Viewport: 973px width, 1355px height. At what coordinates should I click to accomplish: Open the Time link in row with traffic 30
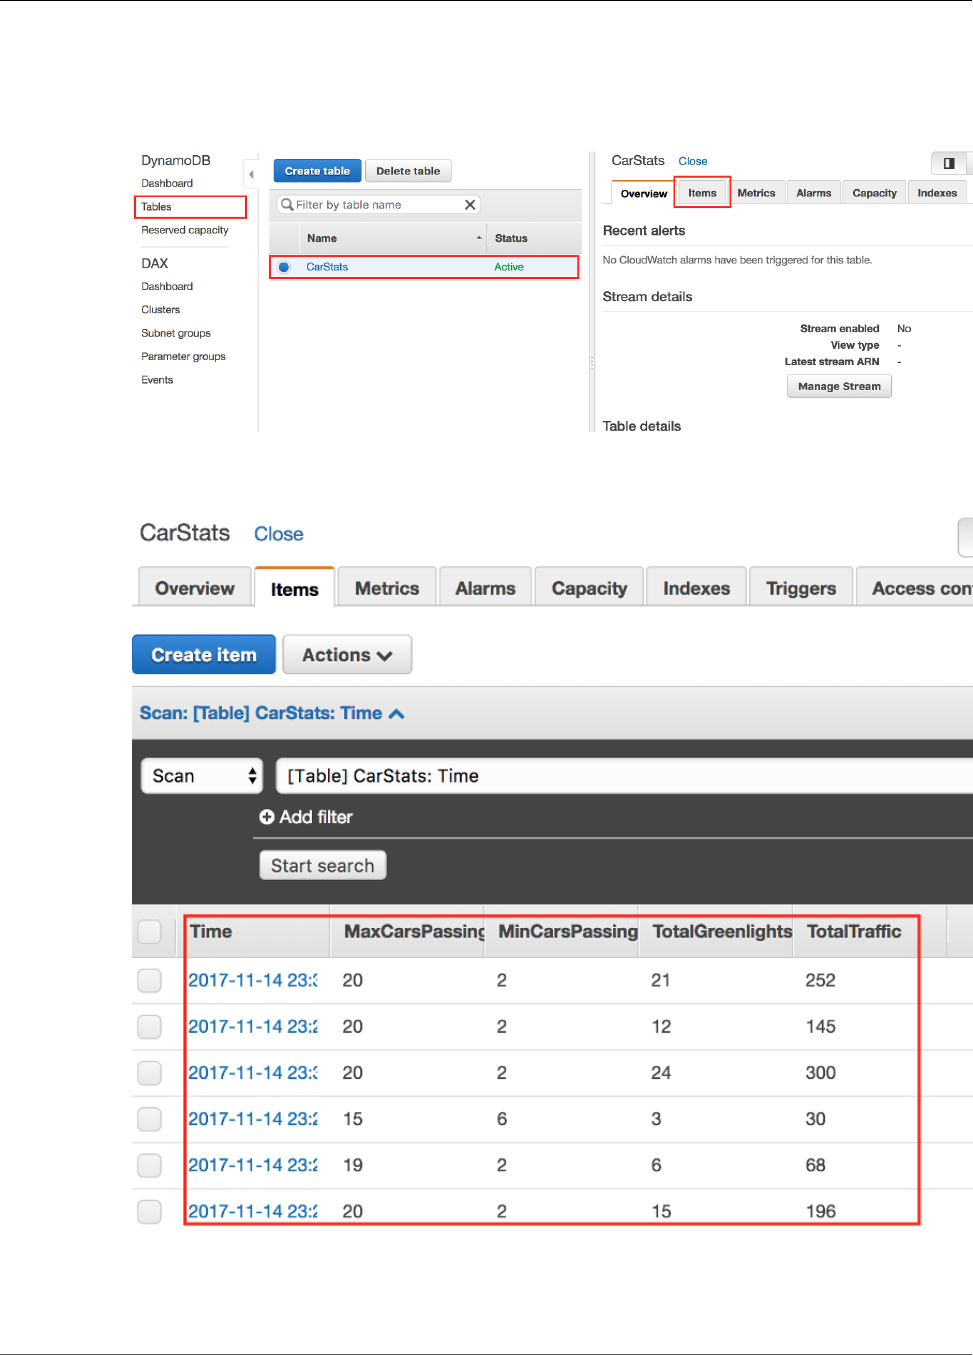coord(253,1119)
